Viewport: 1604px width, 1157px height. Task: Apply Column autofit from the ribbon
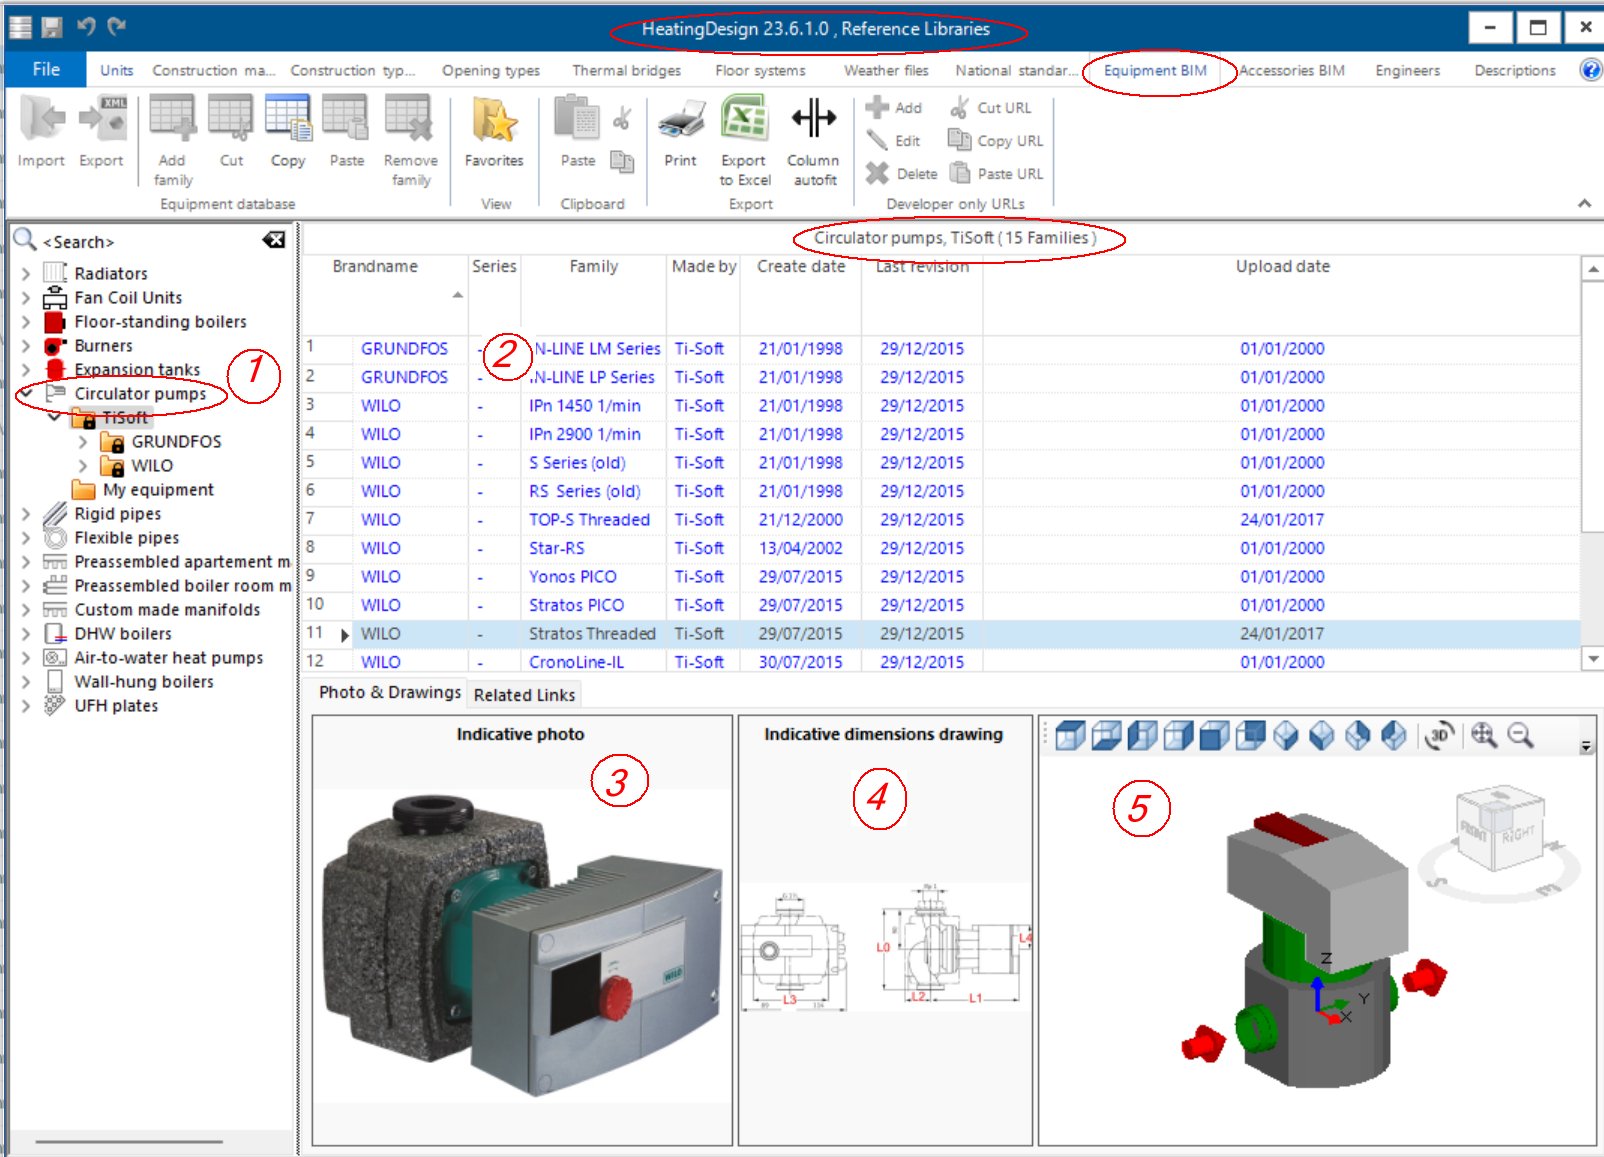pyautogui.click(x=813, y=125)
